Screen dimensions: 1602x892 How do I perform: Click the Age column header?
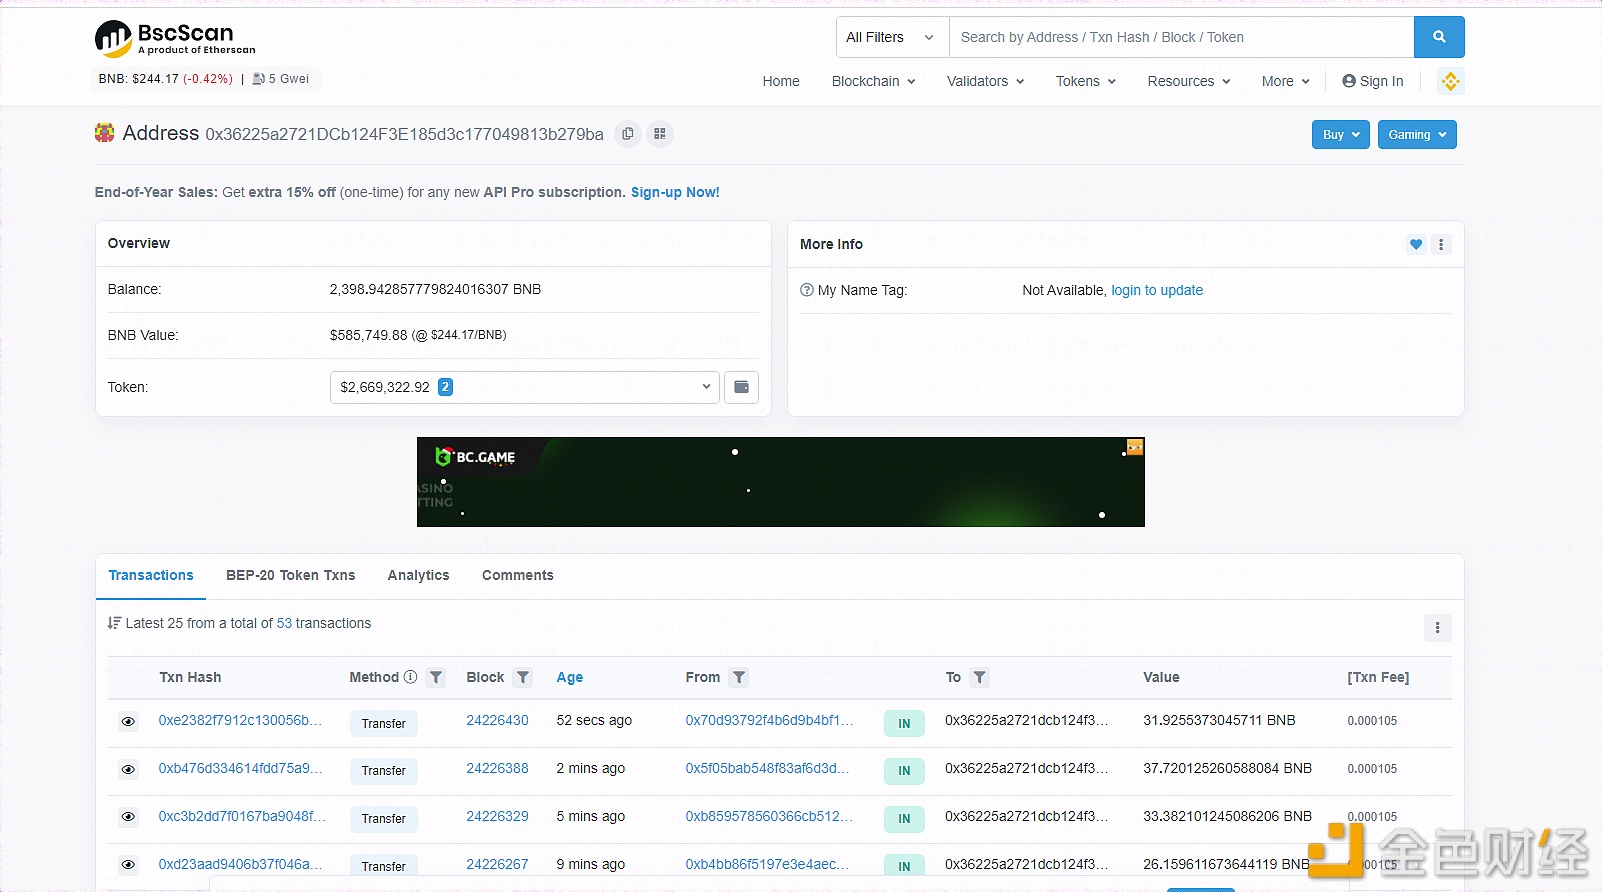570,677
